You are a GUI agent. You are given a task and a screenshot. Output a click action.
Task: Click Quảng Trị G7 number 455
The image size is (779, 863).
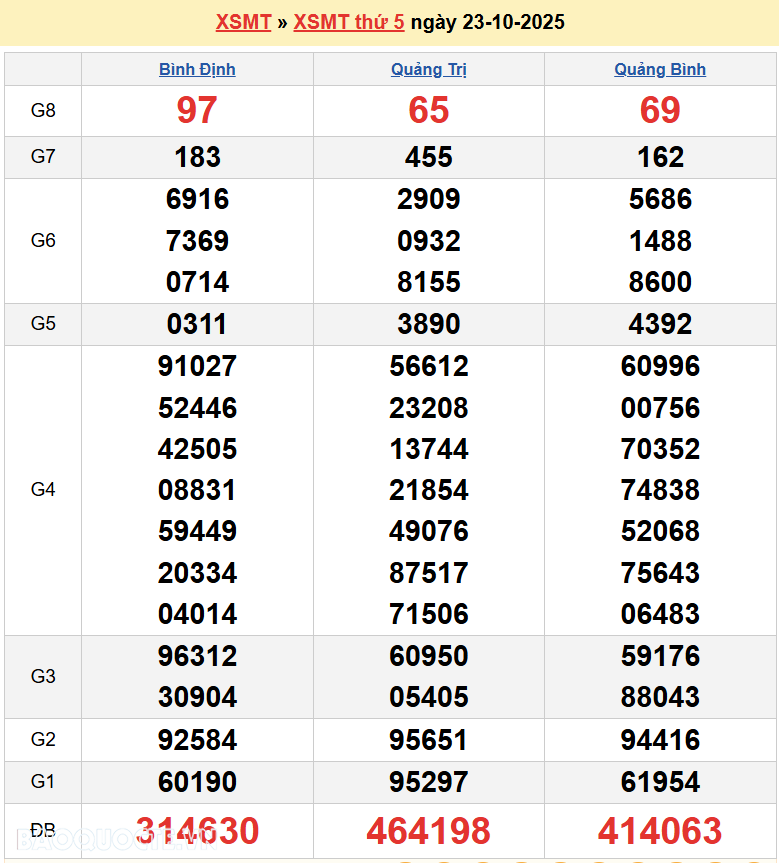pos(428,157)
